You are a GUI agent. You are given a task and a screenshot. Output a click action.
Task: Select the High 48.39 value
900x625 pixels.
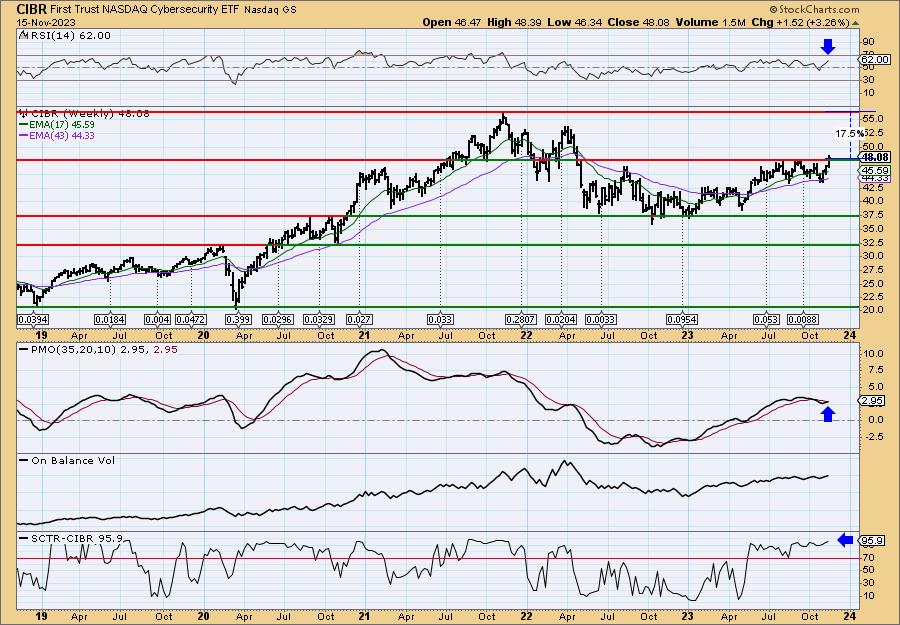point(514,22)
